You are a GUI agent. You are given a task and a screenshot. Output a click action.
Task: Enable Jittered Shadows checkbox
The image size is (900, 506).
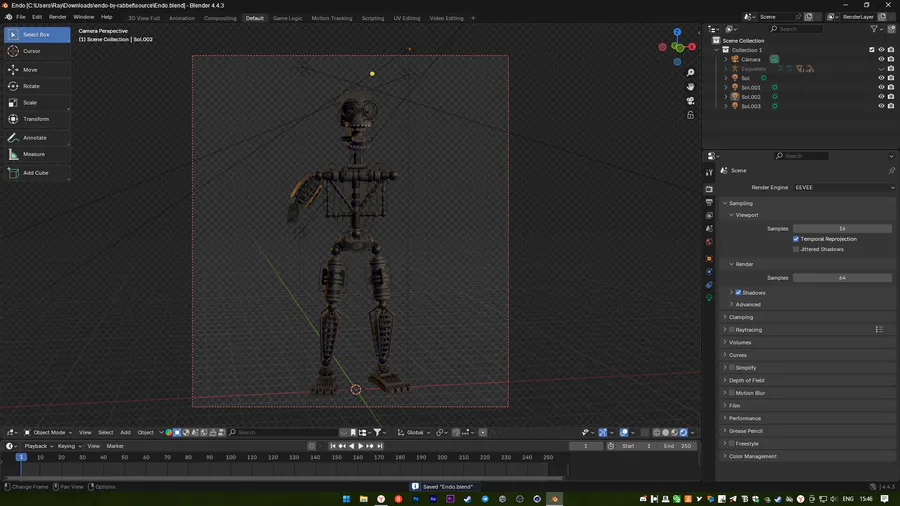[796, 249]
